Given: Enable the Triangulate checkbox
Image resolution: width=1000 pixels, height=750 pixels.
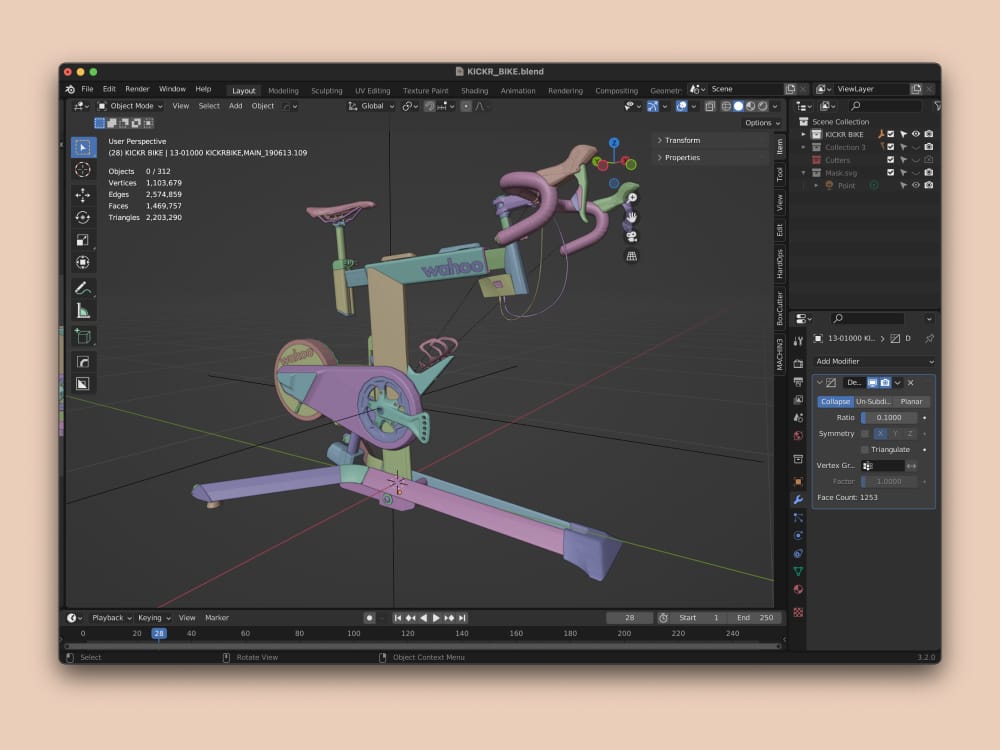Looking at the screenshot, I should coord(865,450).
